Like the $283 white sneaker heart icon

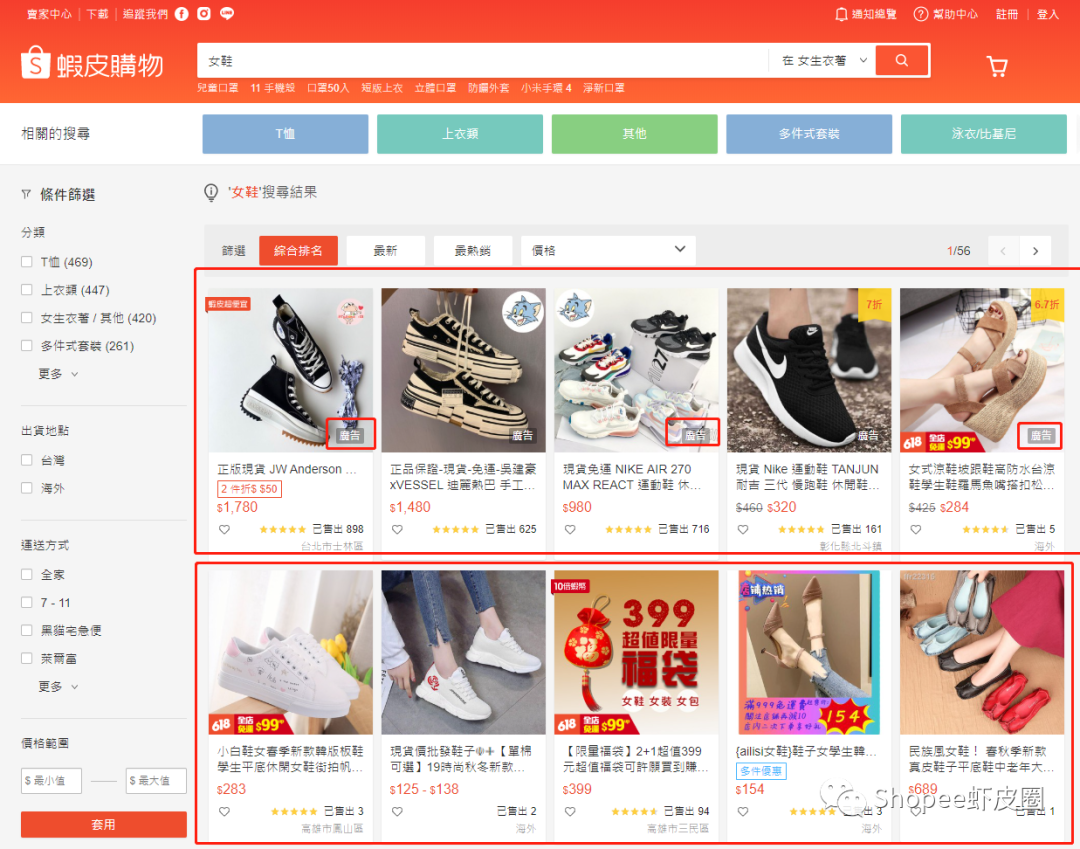click(x=225, y=812)
